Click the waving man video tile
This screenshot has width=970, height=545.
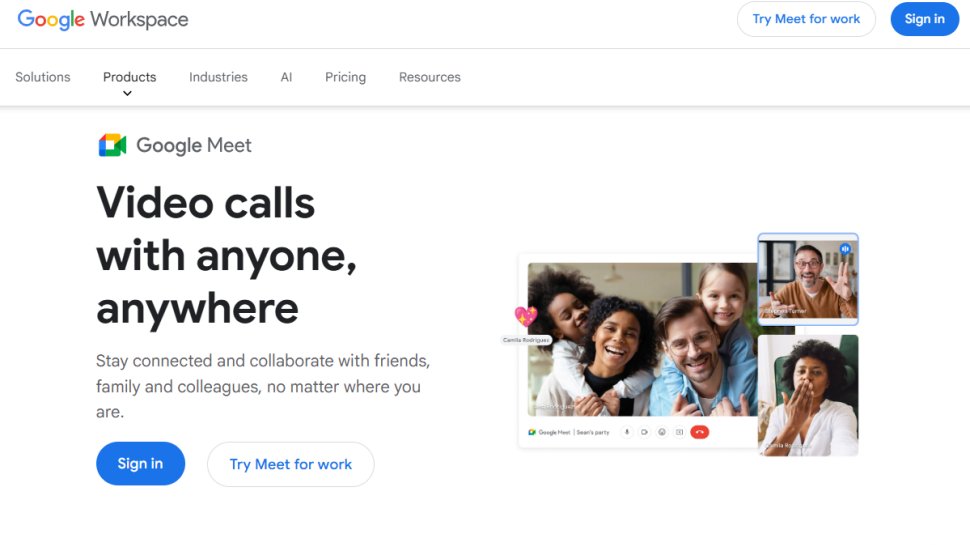(808, 279)
